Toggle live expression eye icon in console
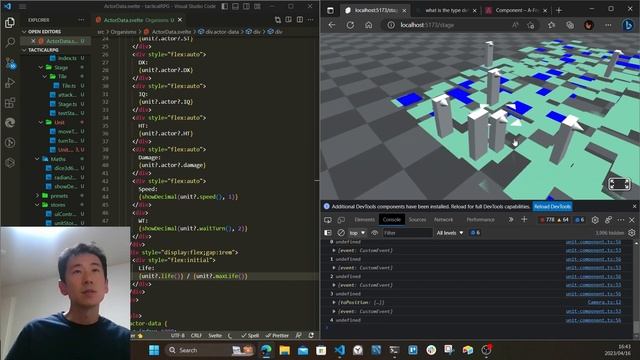 pyautogui.click(x=374, y=233)
